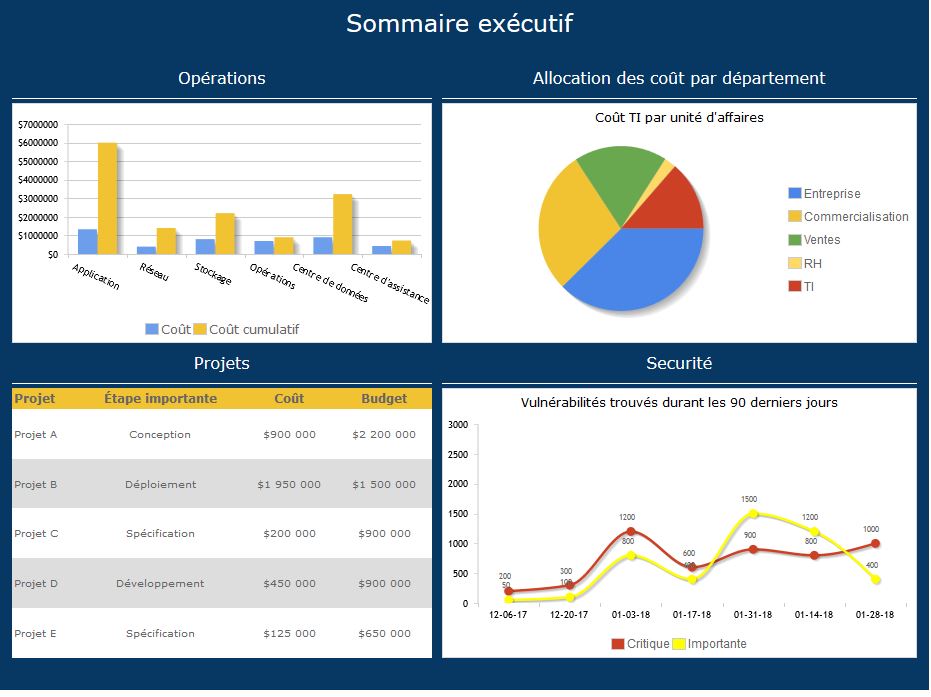Click the Sommaire exécutif page title

coord(460,23)
